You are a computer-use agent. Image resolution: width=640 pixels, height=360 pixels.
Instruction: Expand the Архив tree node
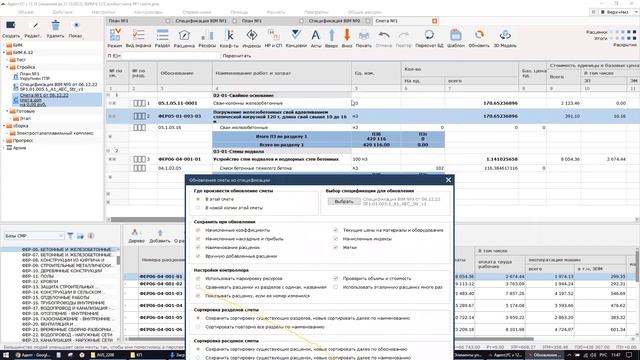coord(4,148)
